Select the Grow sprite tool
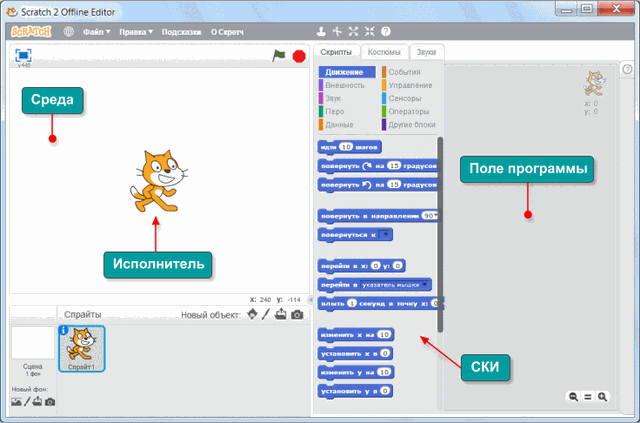This screenshot has height=423, width=640. click(x=353, y=31)
